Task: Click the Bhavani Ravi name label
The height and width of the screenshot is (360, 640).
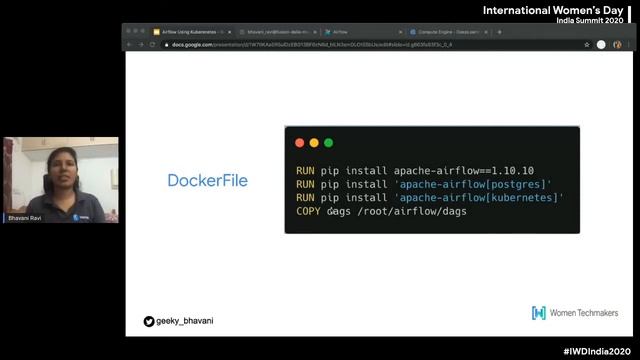Action: tap(24, 218)
